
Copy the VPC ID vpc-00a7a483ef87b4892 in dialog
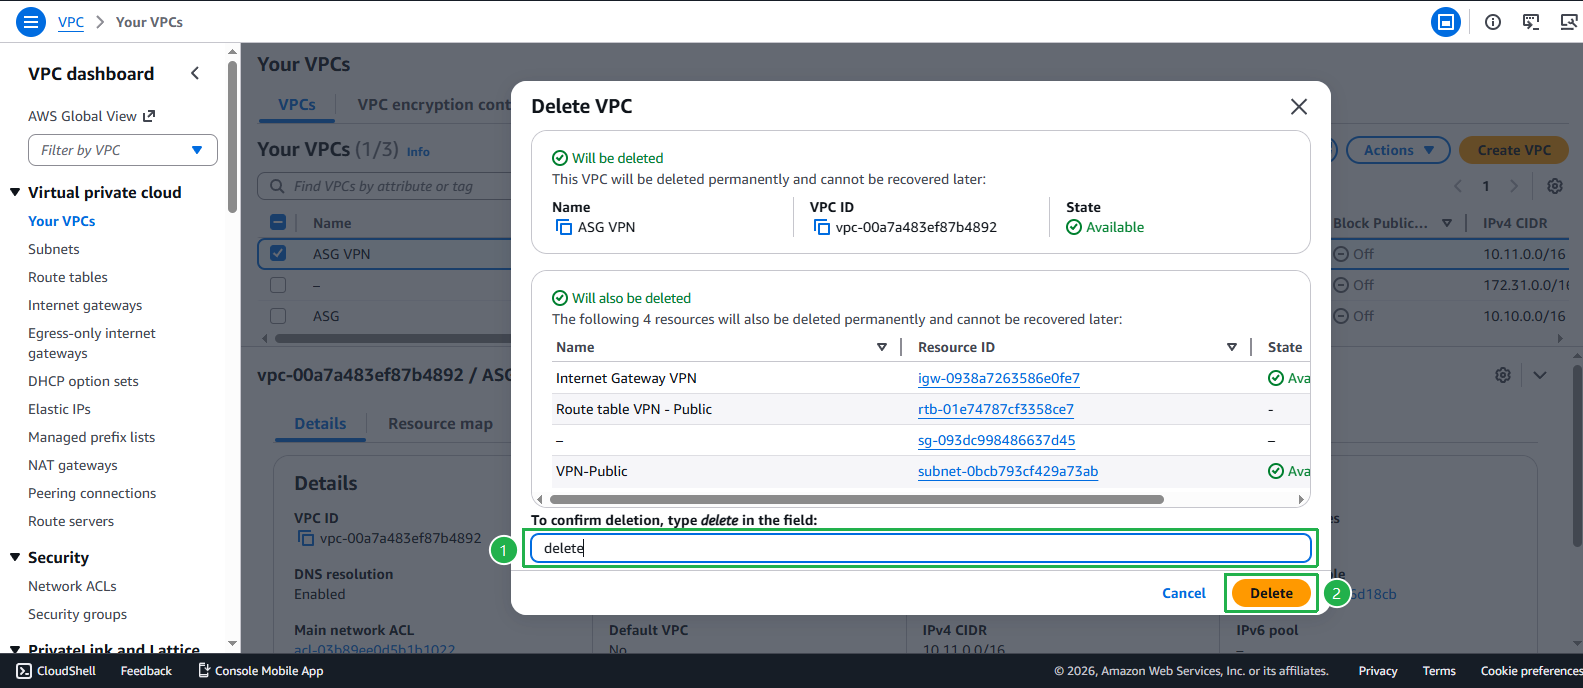tap(821, 227)
